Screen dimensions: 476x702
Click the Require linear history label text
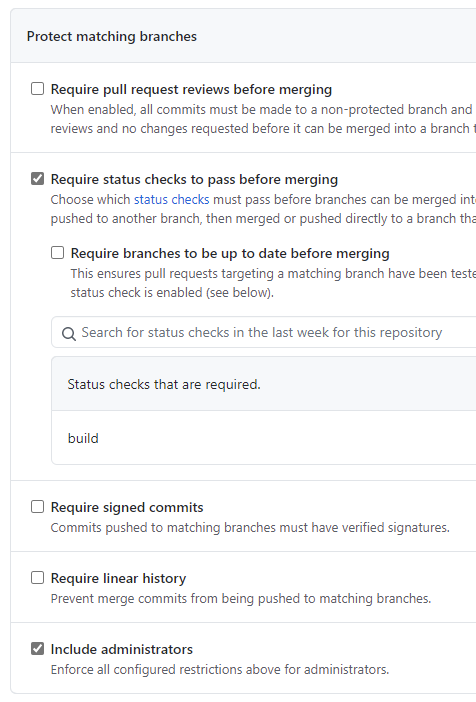click(x=118, y=578)
